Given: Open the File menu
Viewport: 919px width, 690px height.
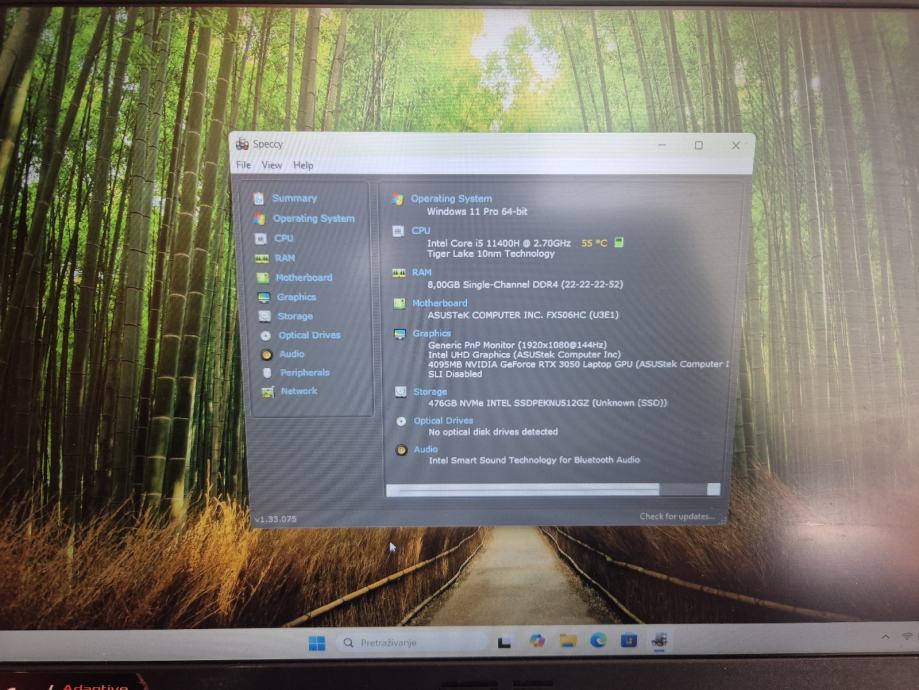Looking at the screenshot, I should [x=243, y=165].
